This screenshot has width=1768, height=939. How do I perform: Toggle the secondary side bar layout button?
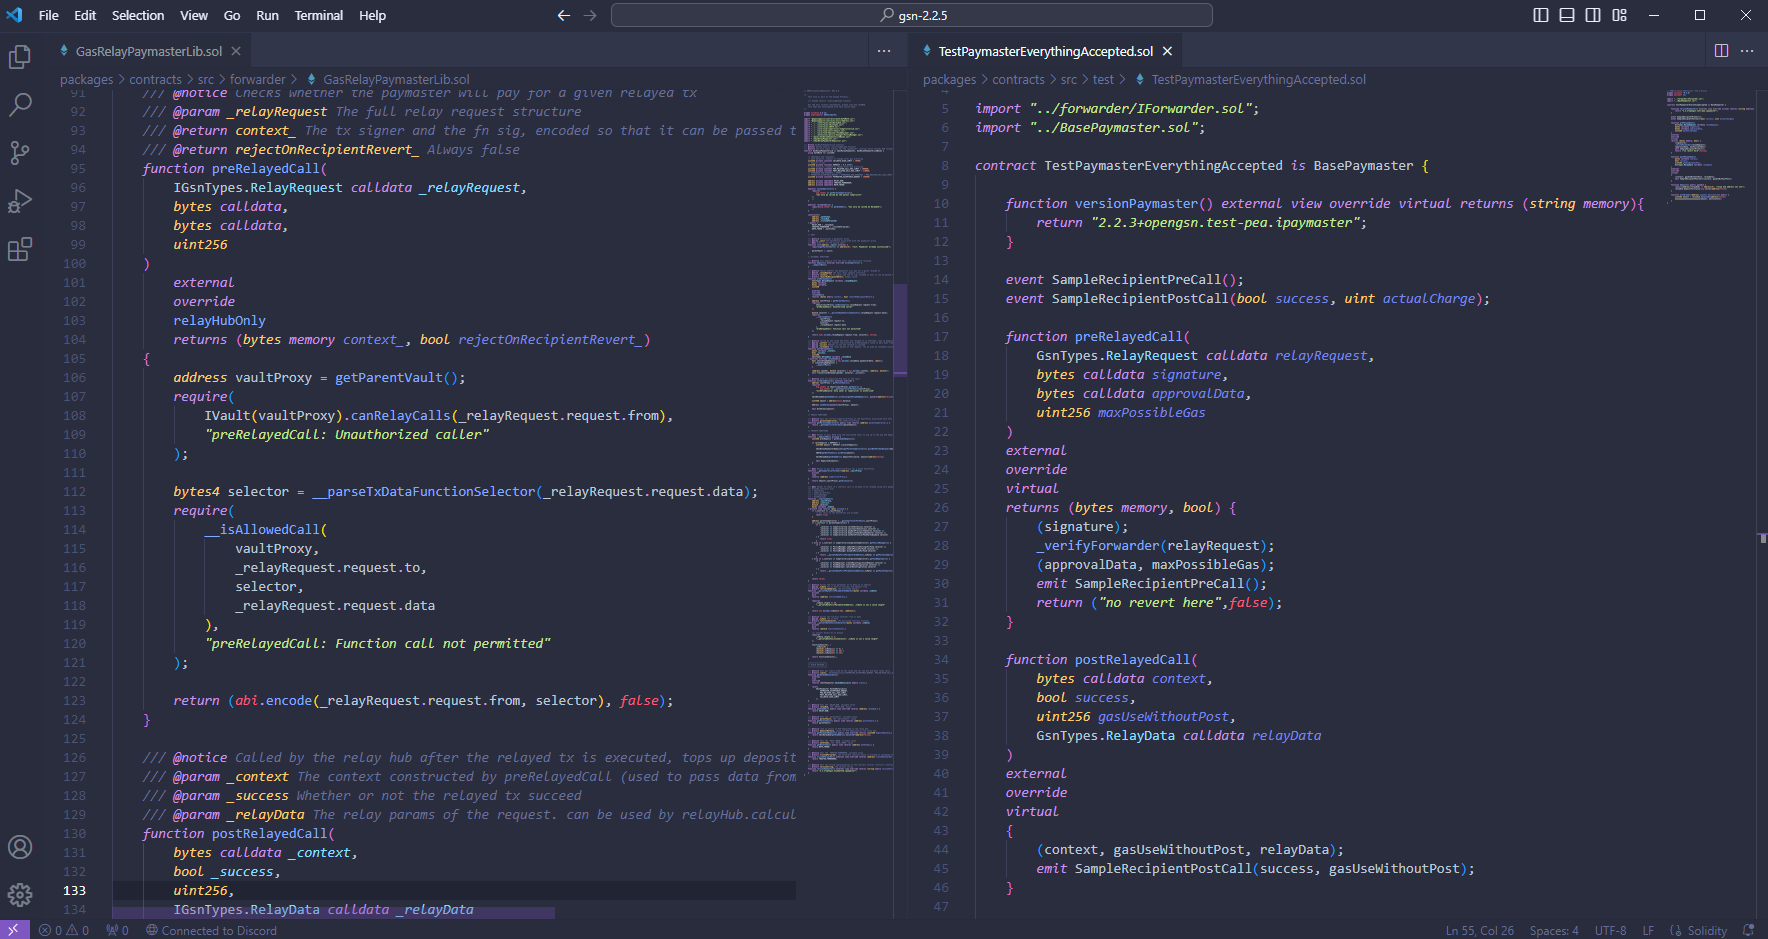point(1593,15)
